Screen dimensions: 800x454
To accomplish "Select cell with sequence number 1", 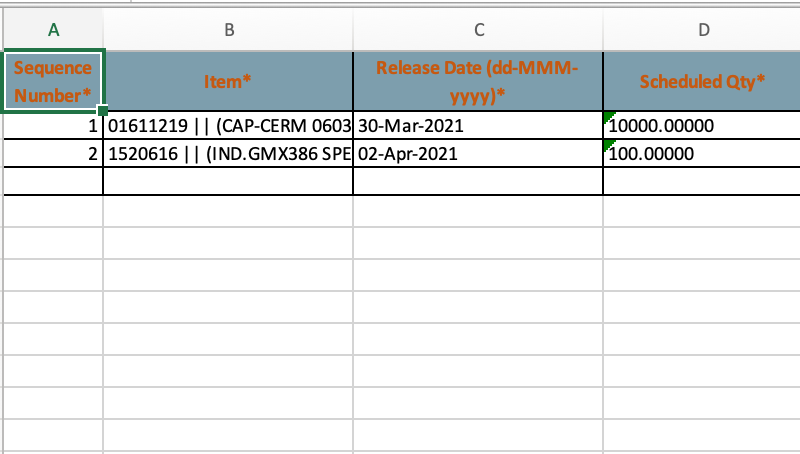I will coord(53,126).
